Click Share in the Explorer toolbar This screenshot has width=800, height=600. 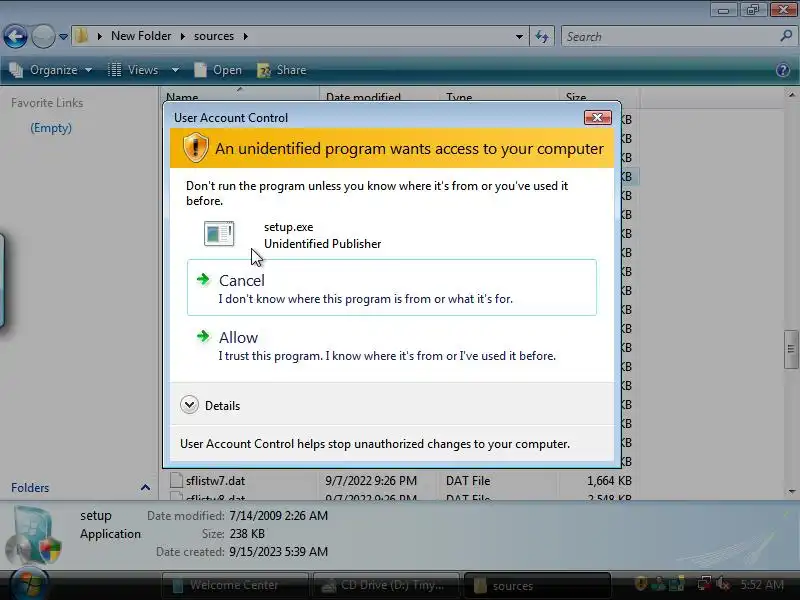click(x=282, y=70)
